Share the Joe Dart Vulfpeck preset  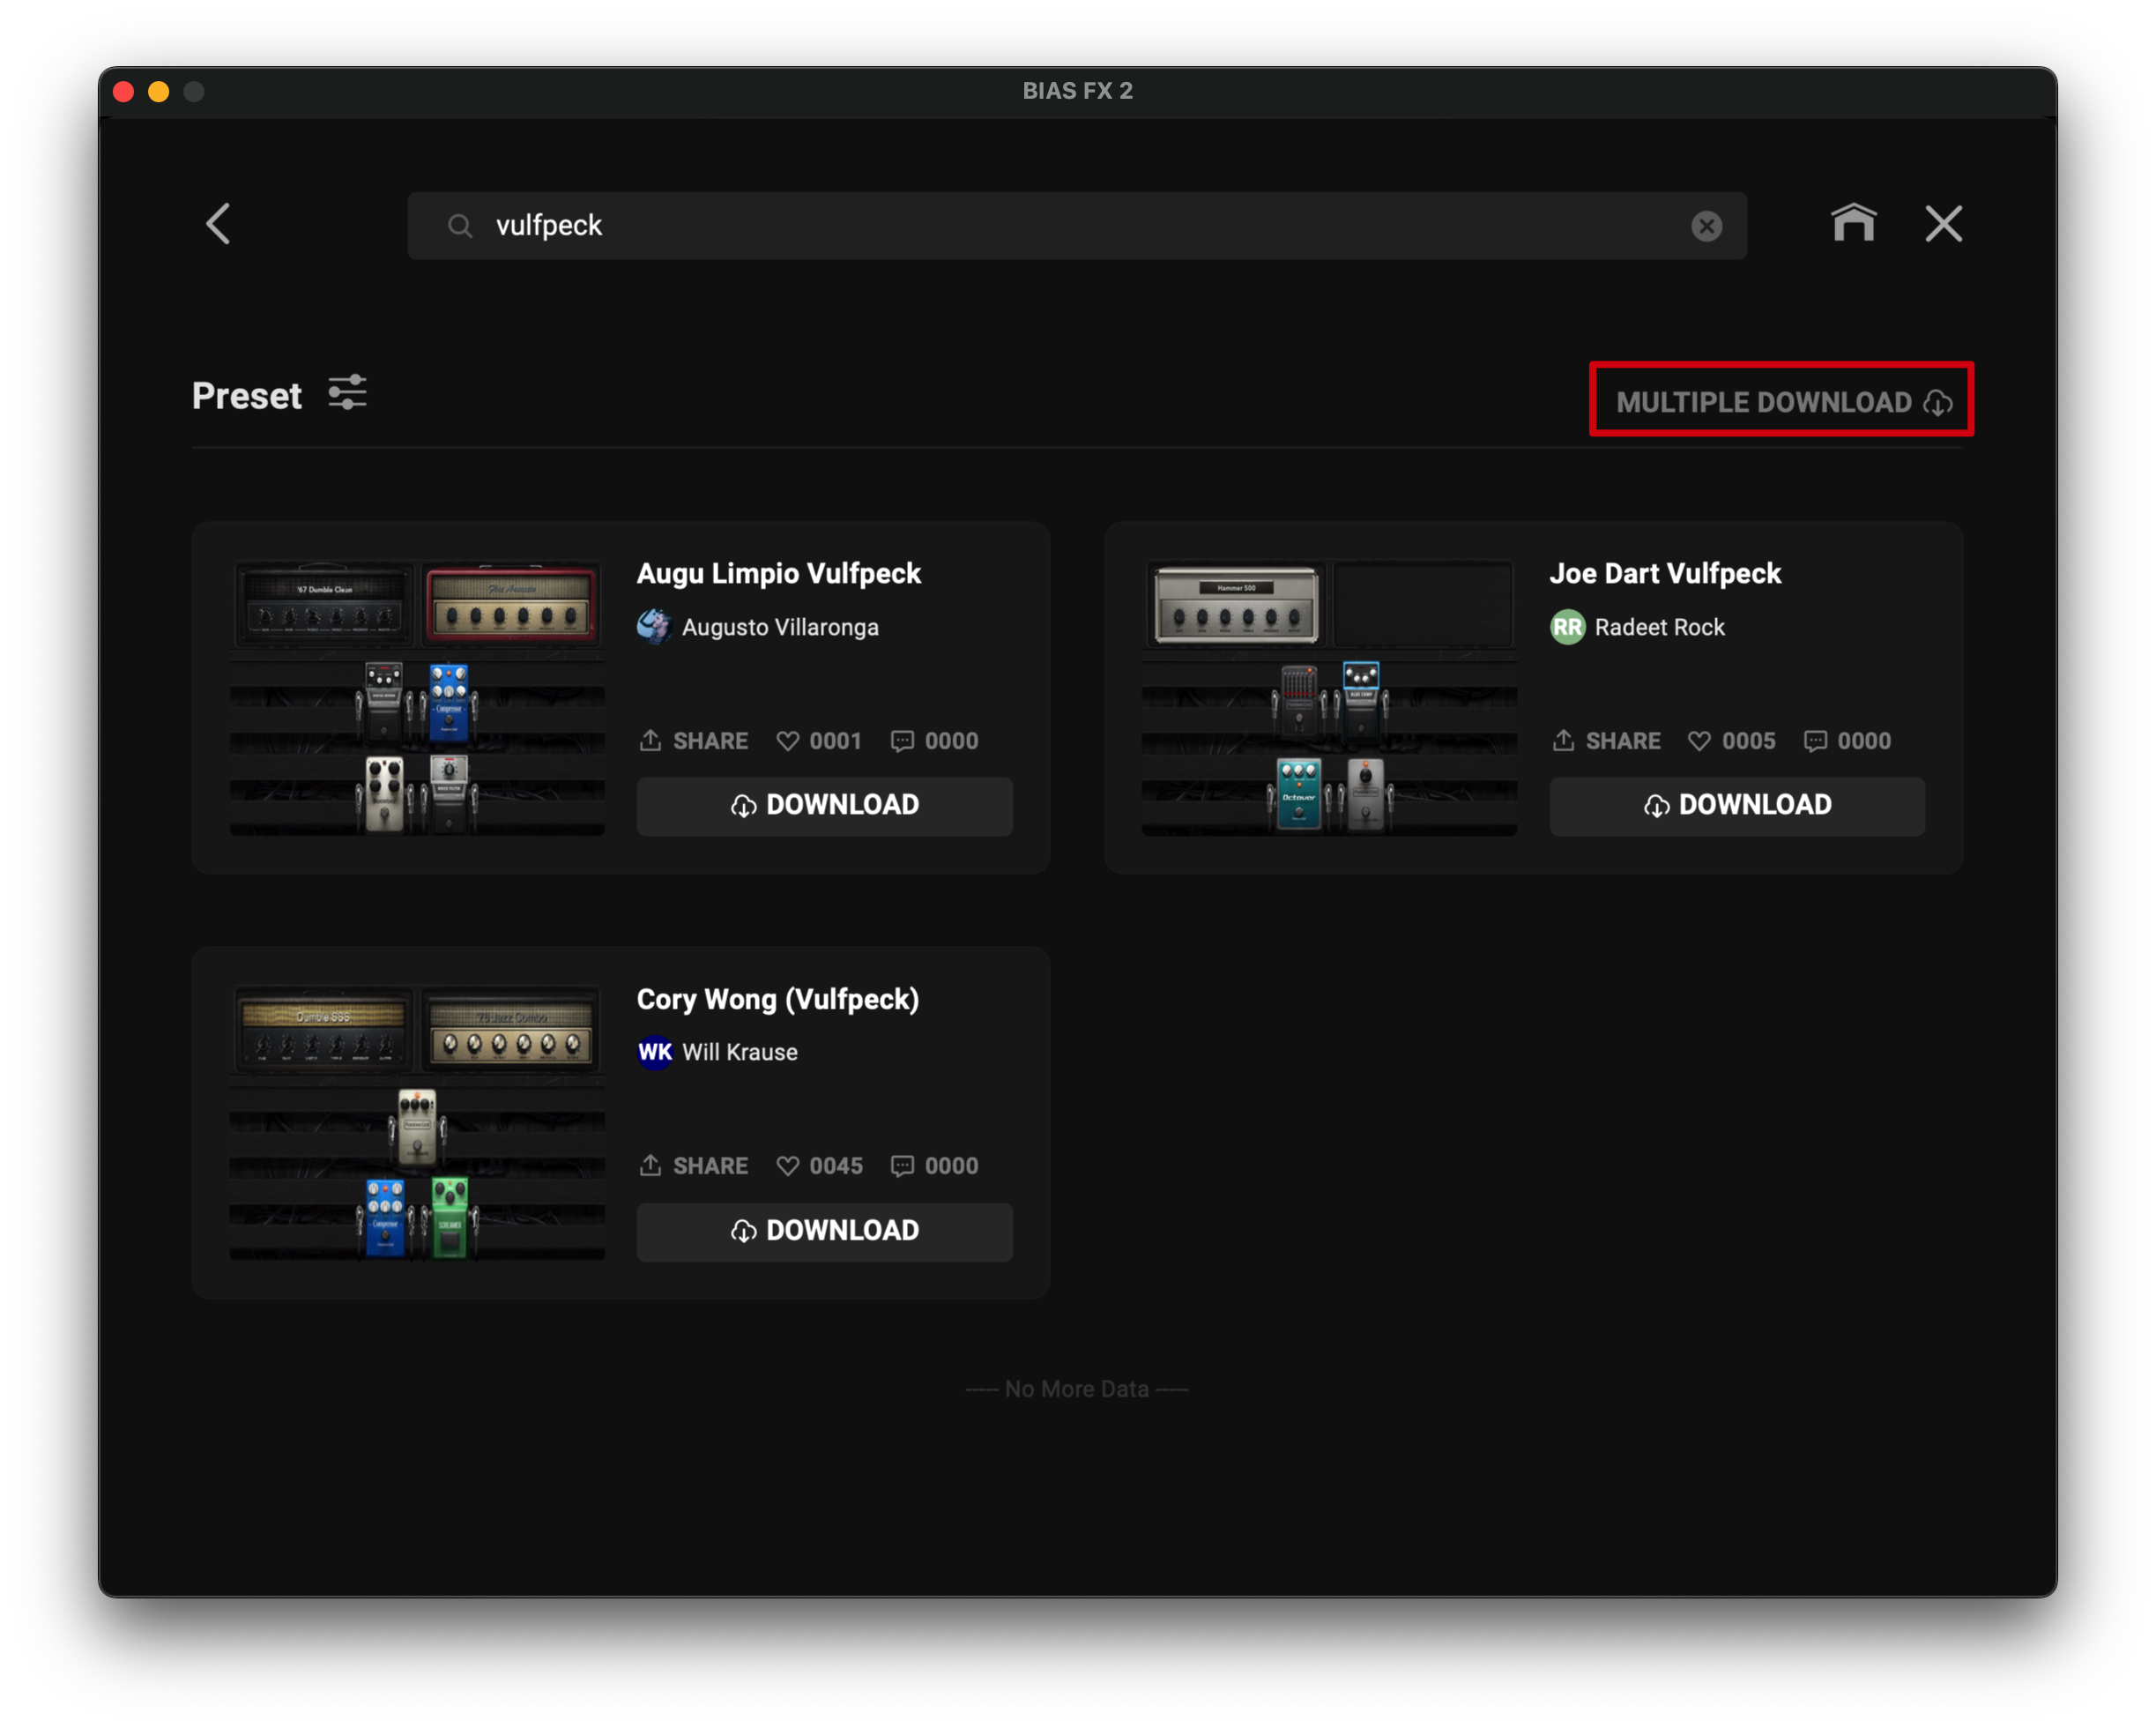tap(1606, 741)
